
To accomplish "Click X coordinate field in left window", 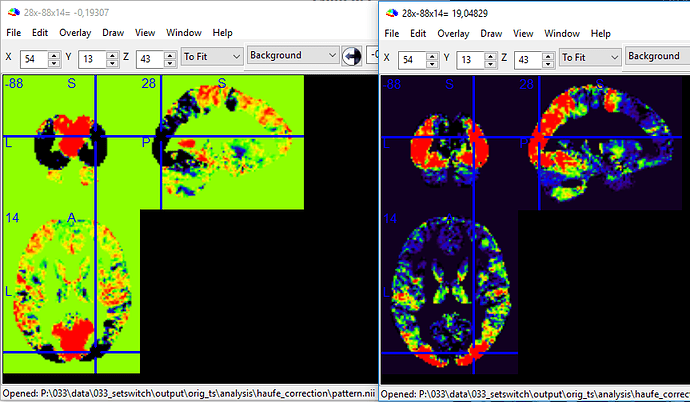I will 34,58.
